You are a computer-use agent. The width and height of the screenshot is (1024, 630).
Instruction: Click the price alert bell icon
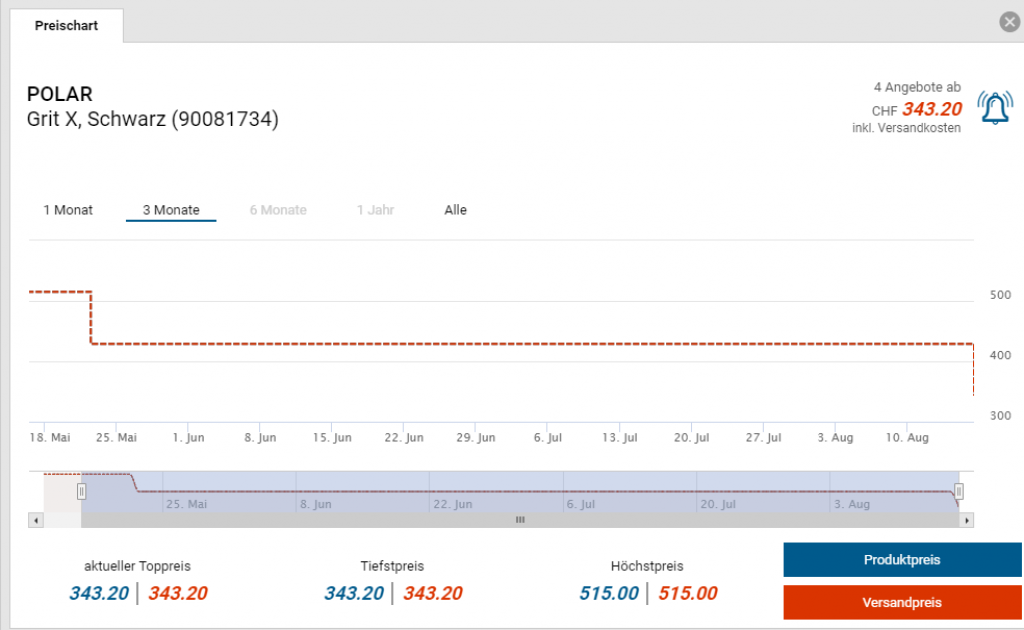pos(994,108)
